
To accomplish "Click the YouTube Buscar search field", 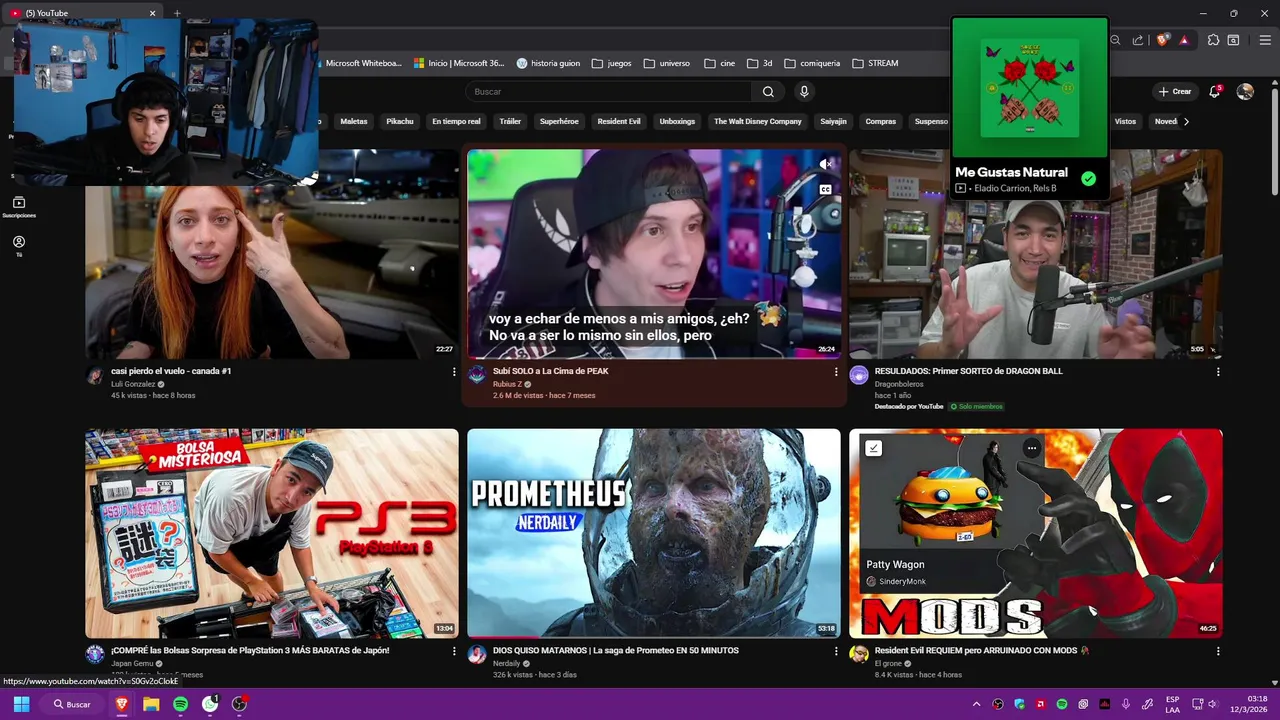I will coord(608,92).
